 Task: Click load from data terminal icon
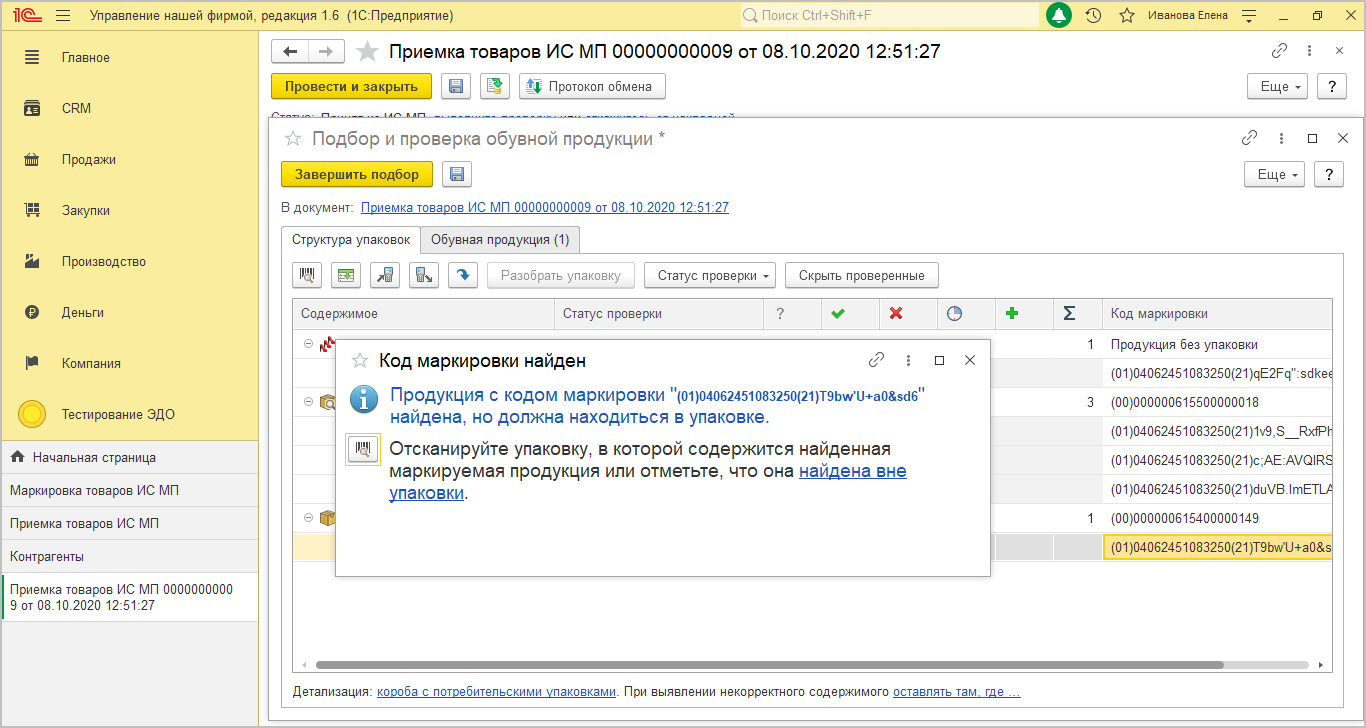pos(385,275)
